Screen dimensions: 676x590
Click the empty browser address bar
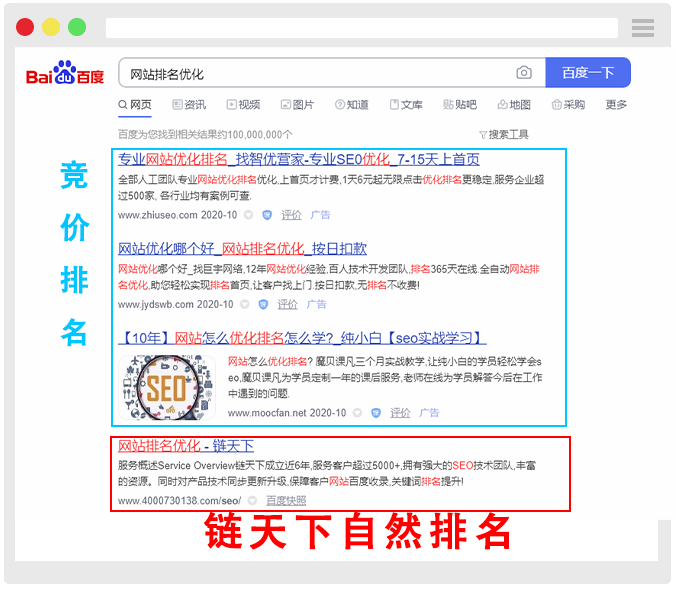point(362,28)
